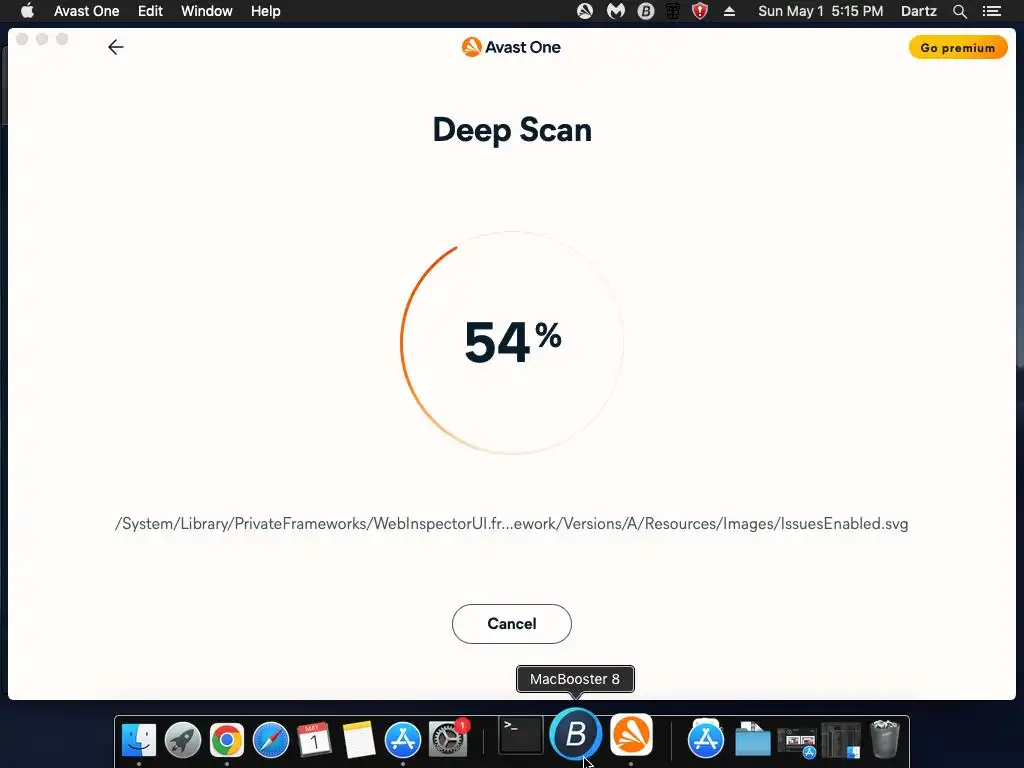Click the scanned file path text
Image resolution: width=1024 pixels, height=768 pixels.
(x=511, y=524)
